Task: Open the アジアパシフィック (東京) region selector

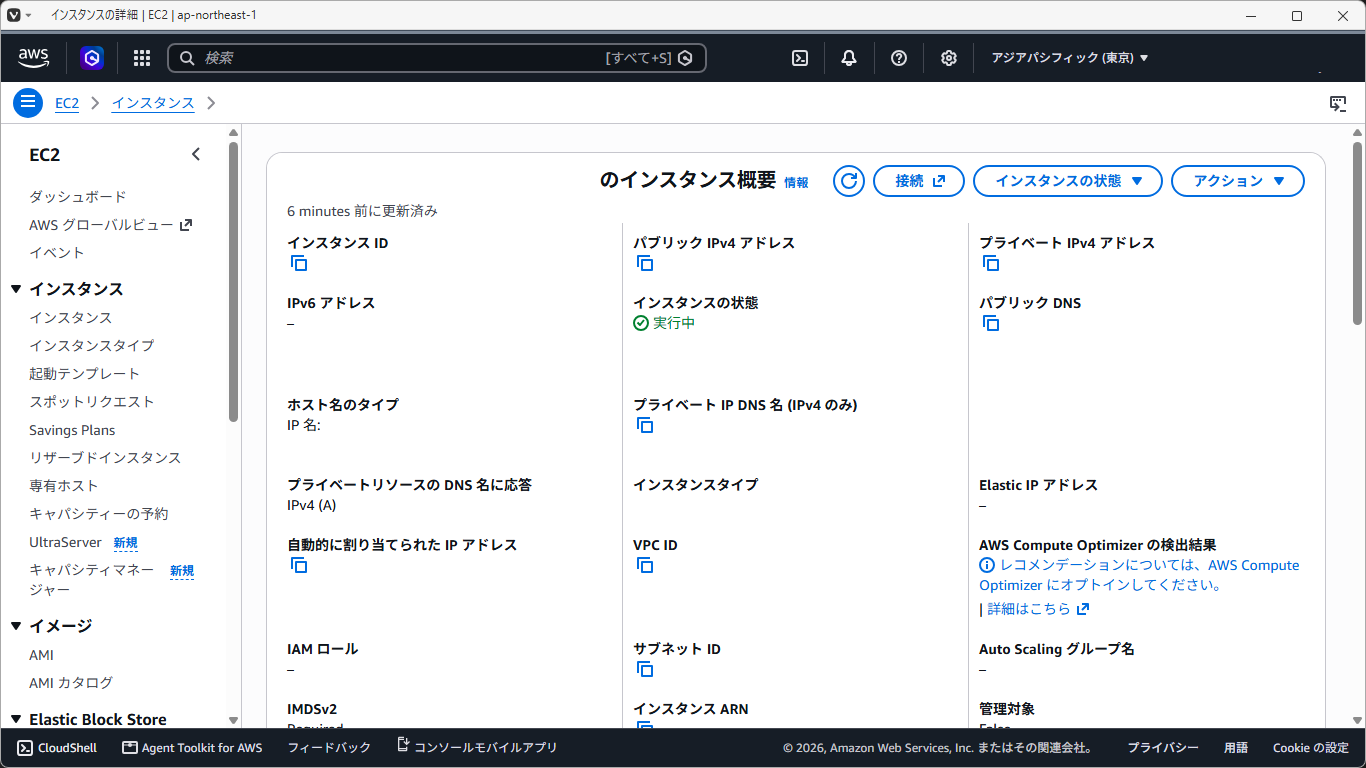Action: click(x=1070, y=58)
